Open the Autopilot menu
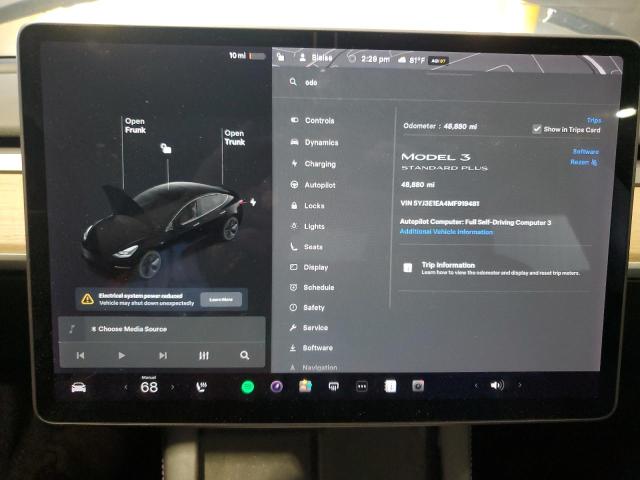This screenshot has height=480, width=640. coord(313,185)
